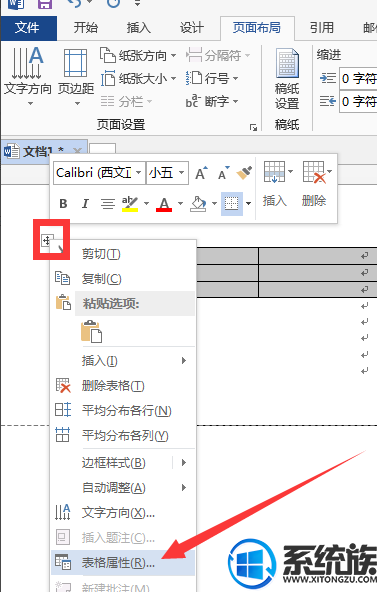Image resolution: width=377 pixels, height=592 pixels.
Task: Switch to the 插入 ribbon tab
Action: [138, 28]
